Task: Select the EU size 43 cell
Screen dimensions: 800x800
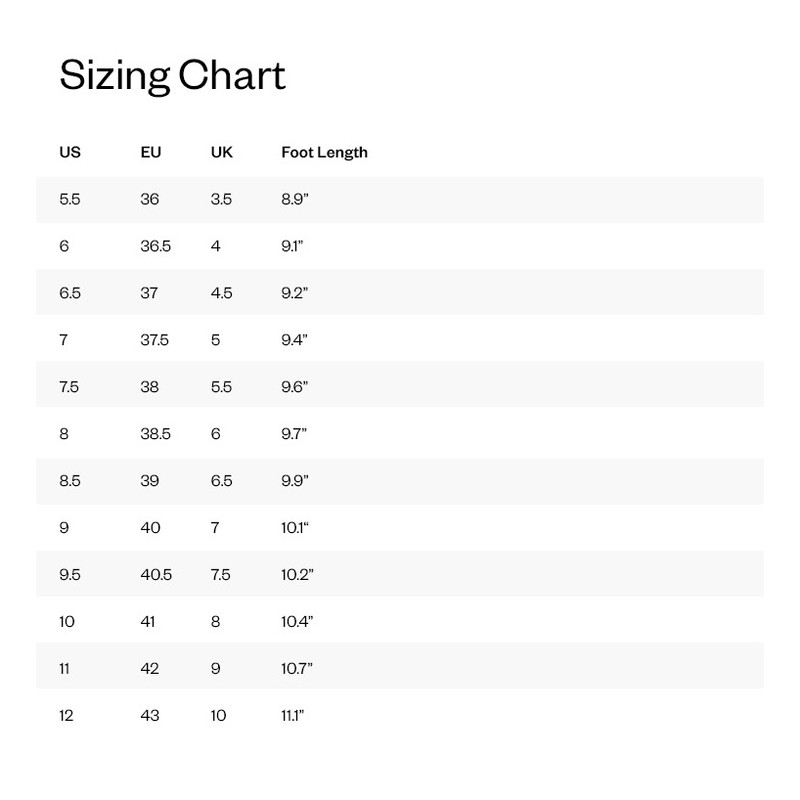Action: coord(150,716)
